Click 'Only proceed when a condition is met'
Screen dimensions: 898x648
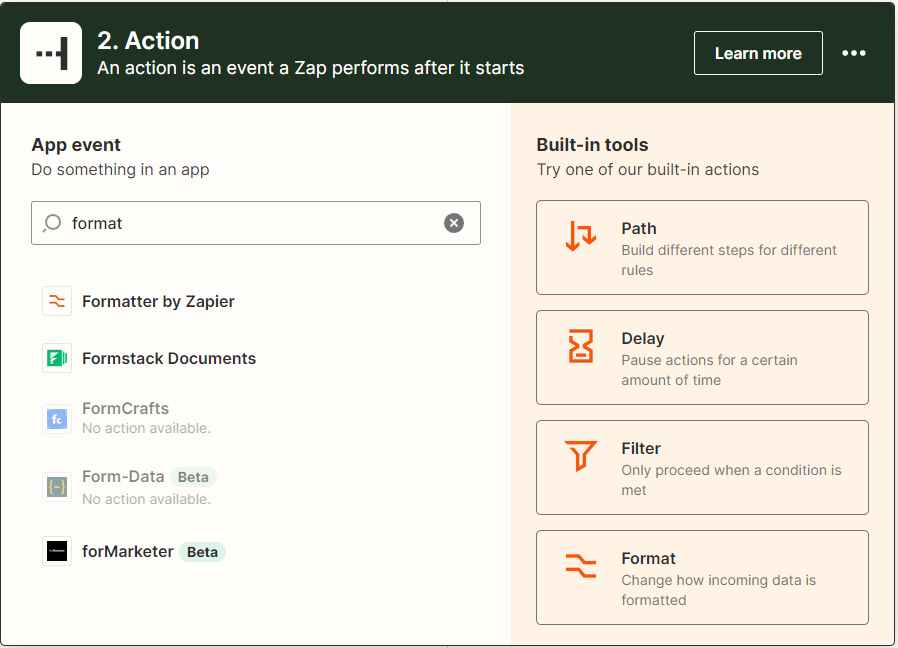click(731, 480)
